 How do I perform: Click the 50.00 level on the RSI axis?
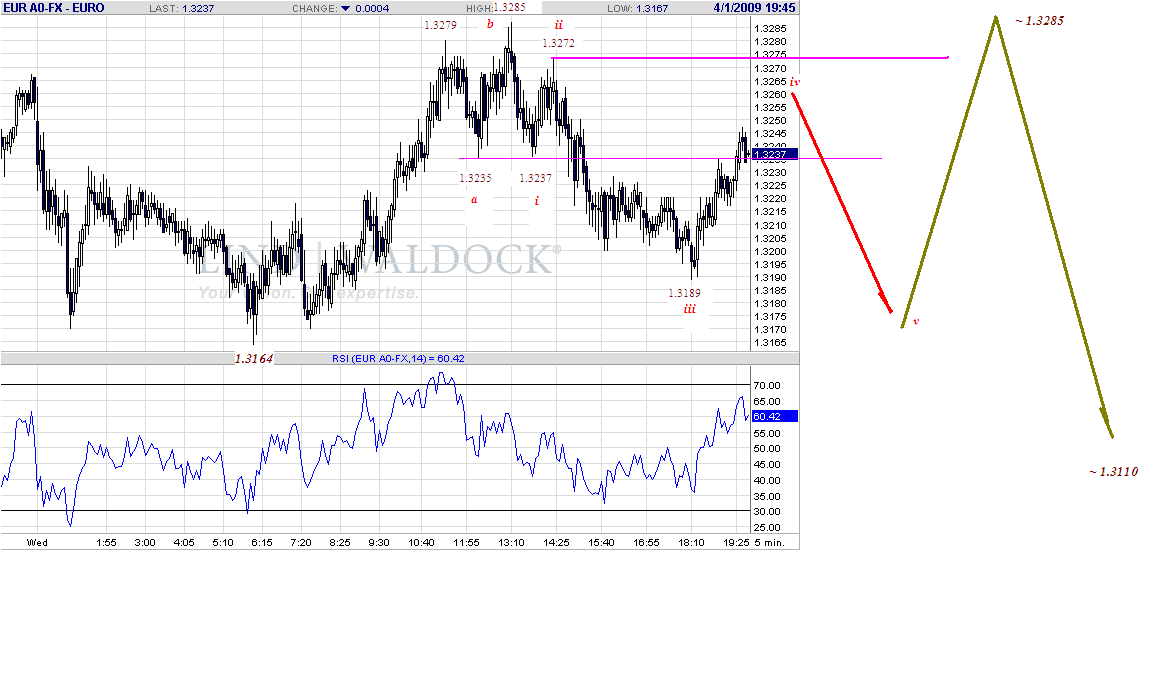(x=767, y=449)
